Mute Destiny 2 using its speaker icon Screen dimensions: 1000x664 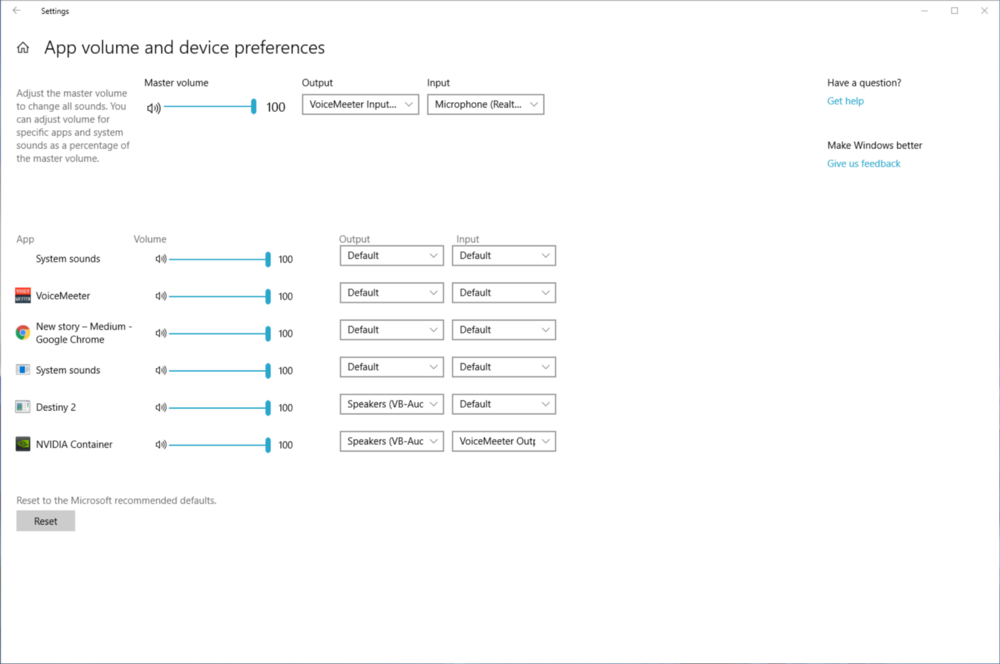[160, 408]
